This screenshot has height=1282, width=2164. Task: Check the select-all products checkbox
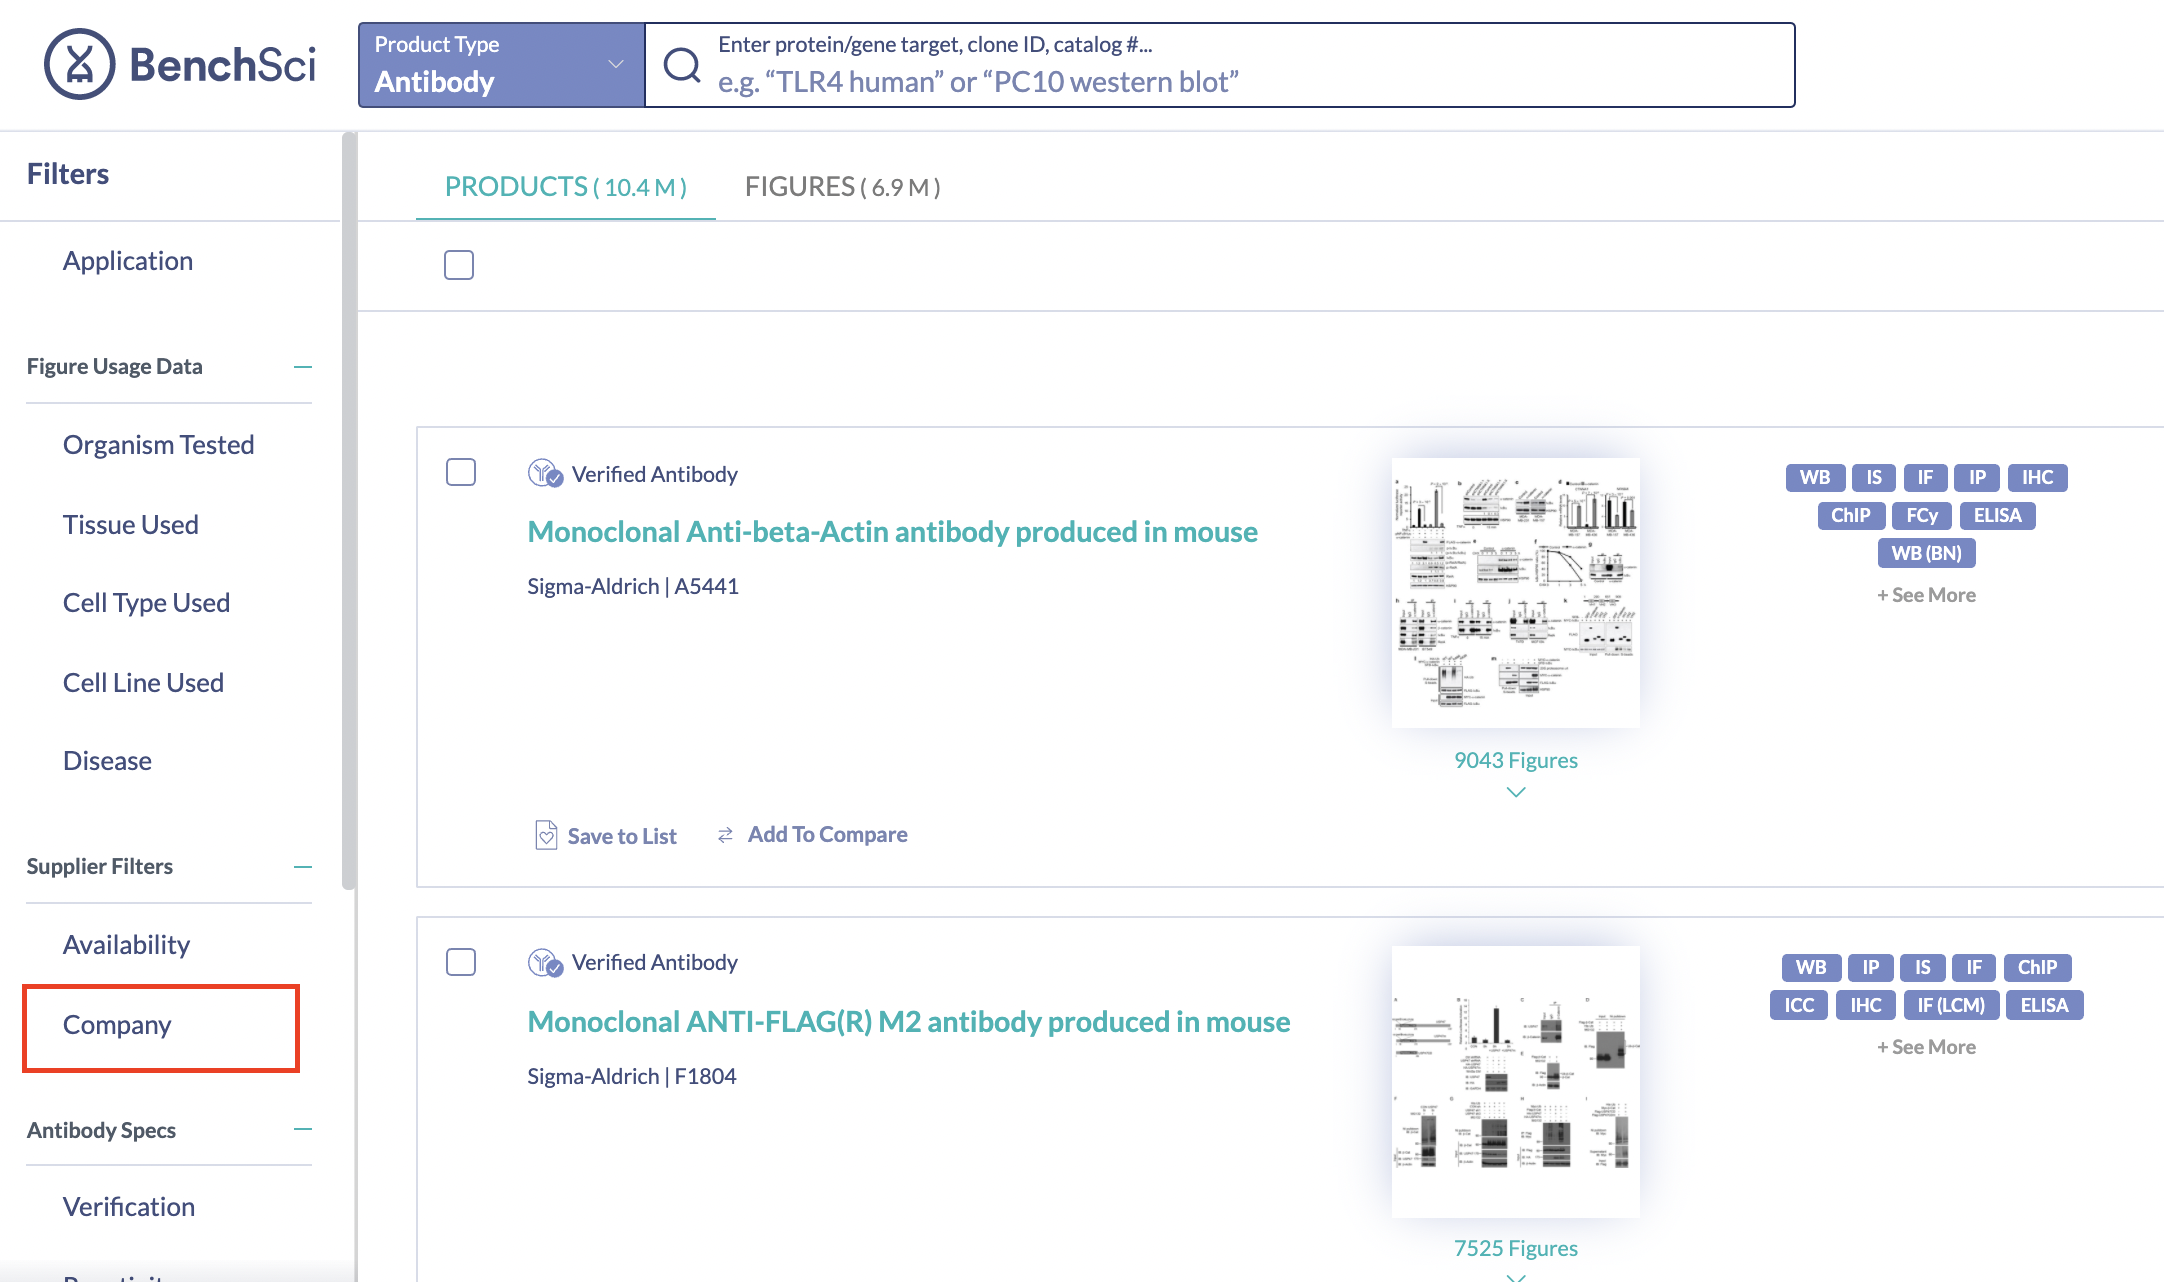click(x=459, y=265)
